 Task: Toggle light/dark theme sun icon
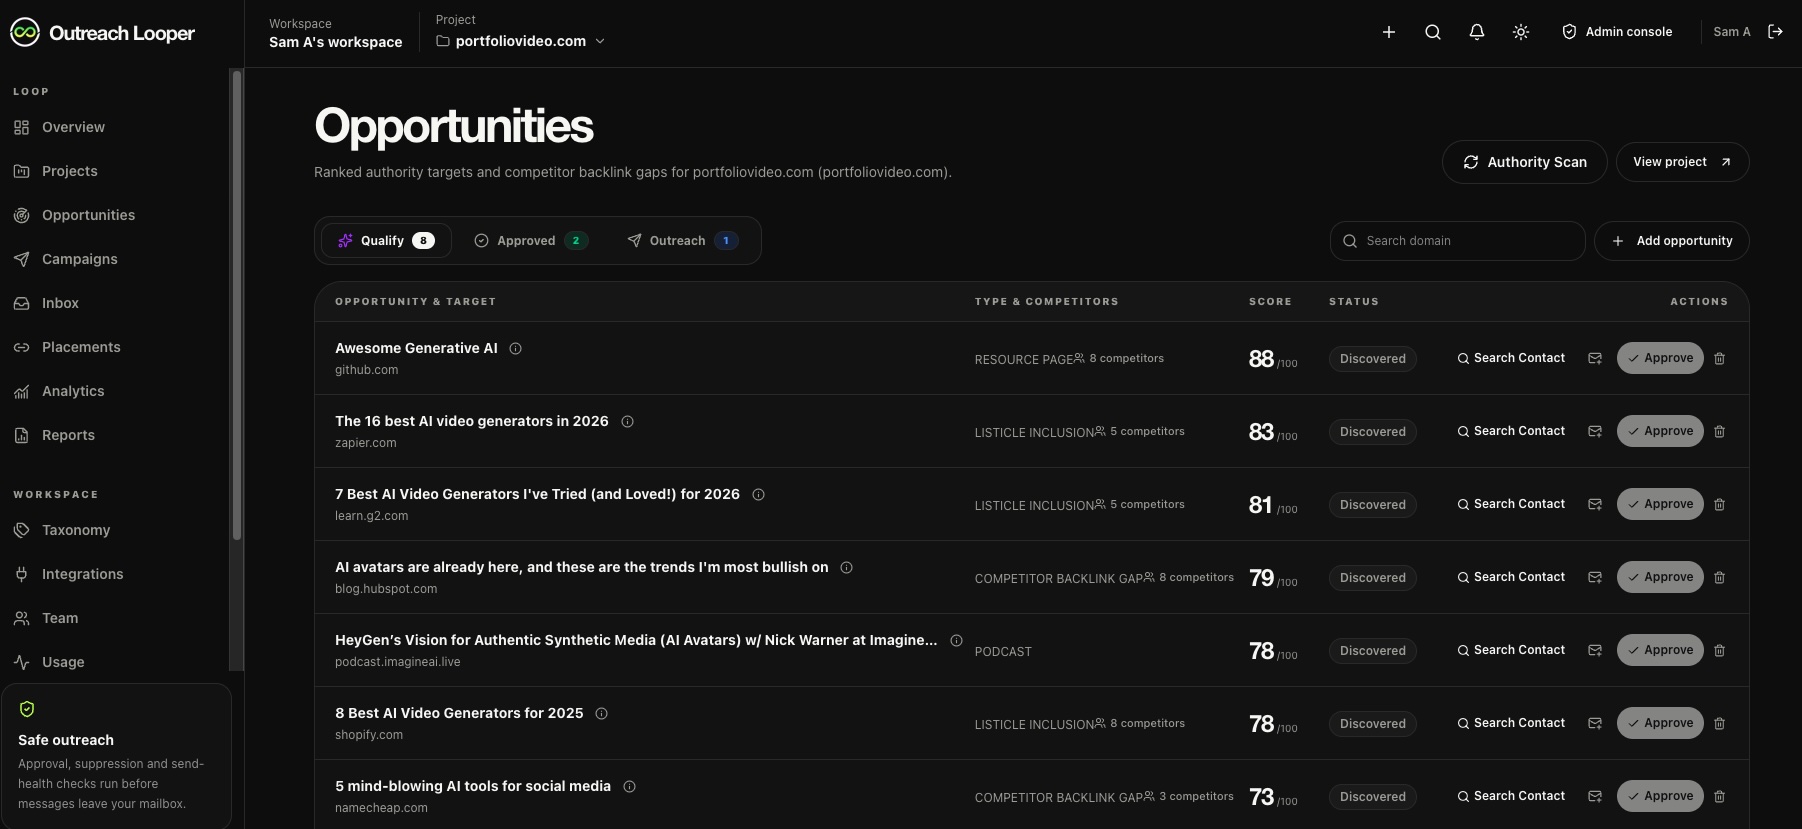pos(1521,32)
